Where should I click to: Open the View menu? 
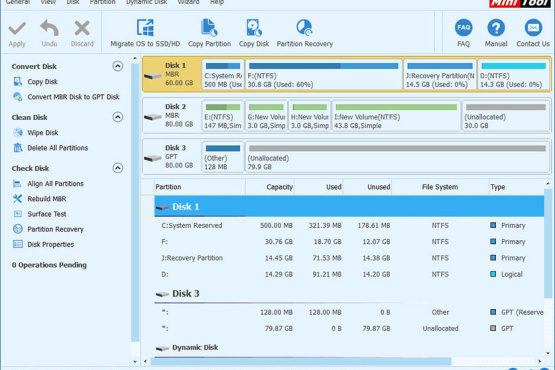pyautogui.click(x=48, y=2)
